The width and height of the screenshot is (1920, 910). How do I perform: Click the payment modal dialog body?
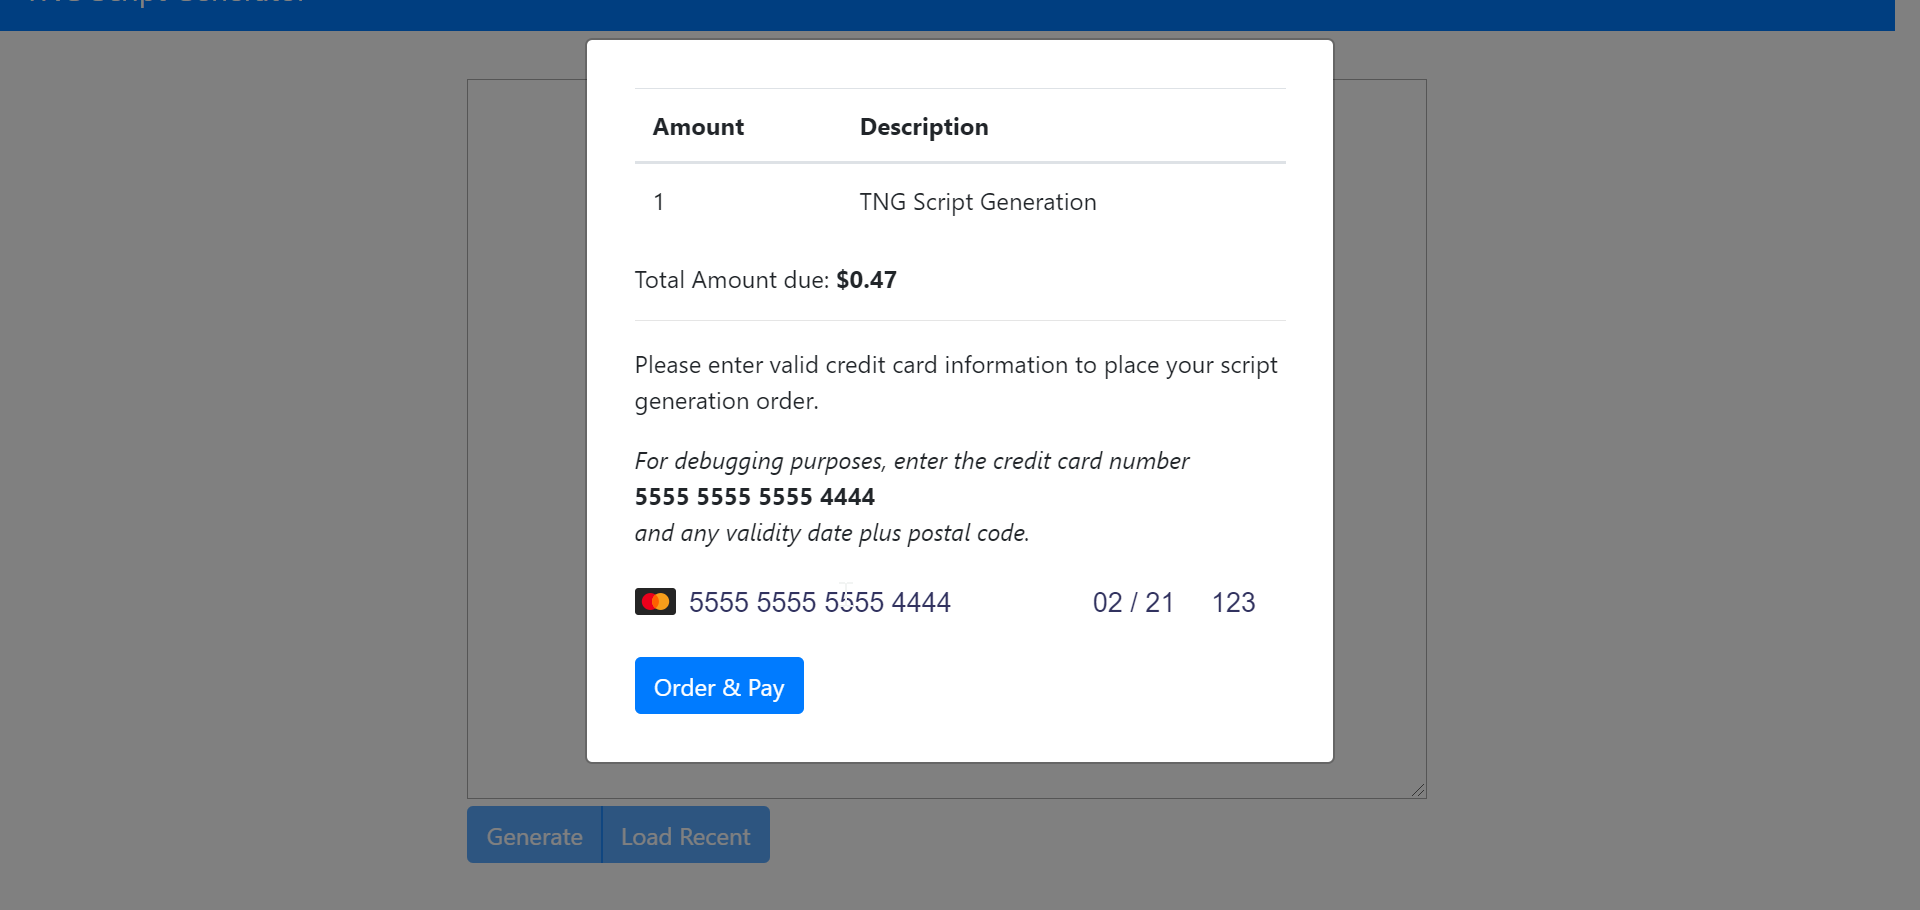click(959, 400)
